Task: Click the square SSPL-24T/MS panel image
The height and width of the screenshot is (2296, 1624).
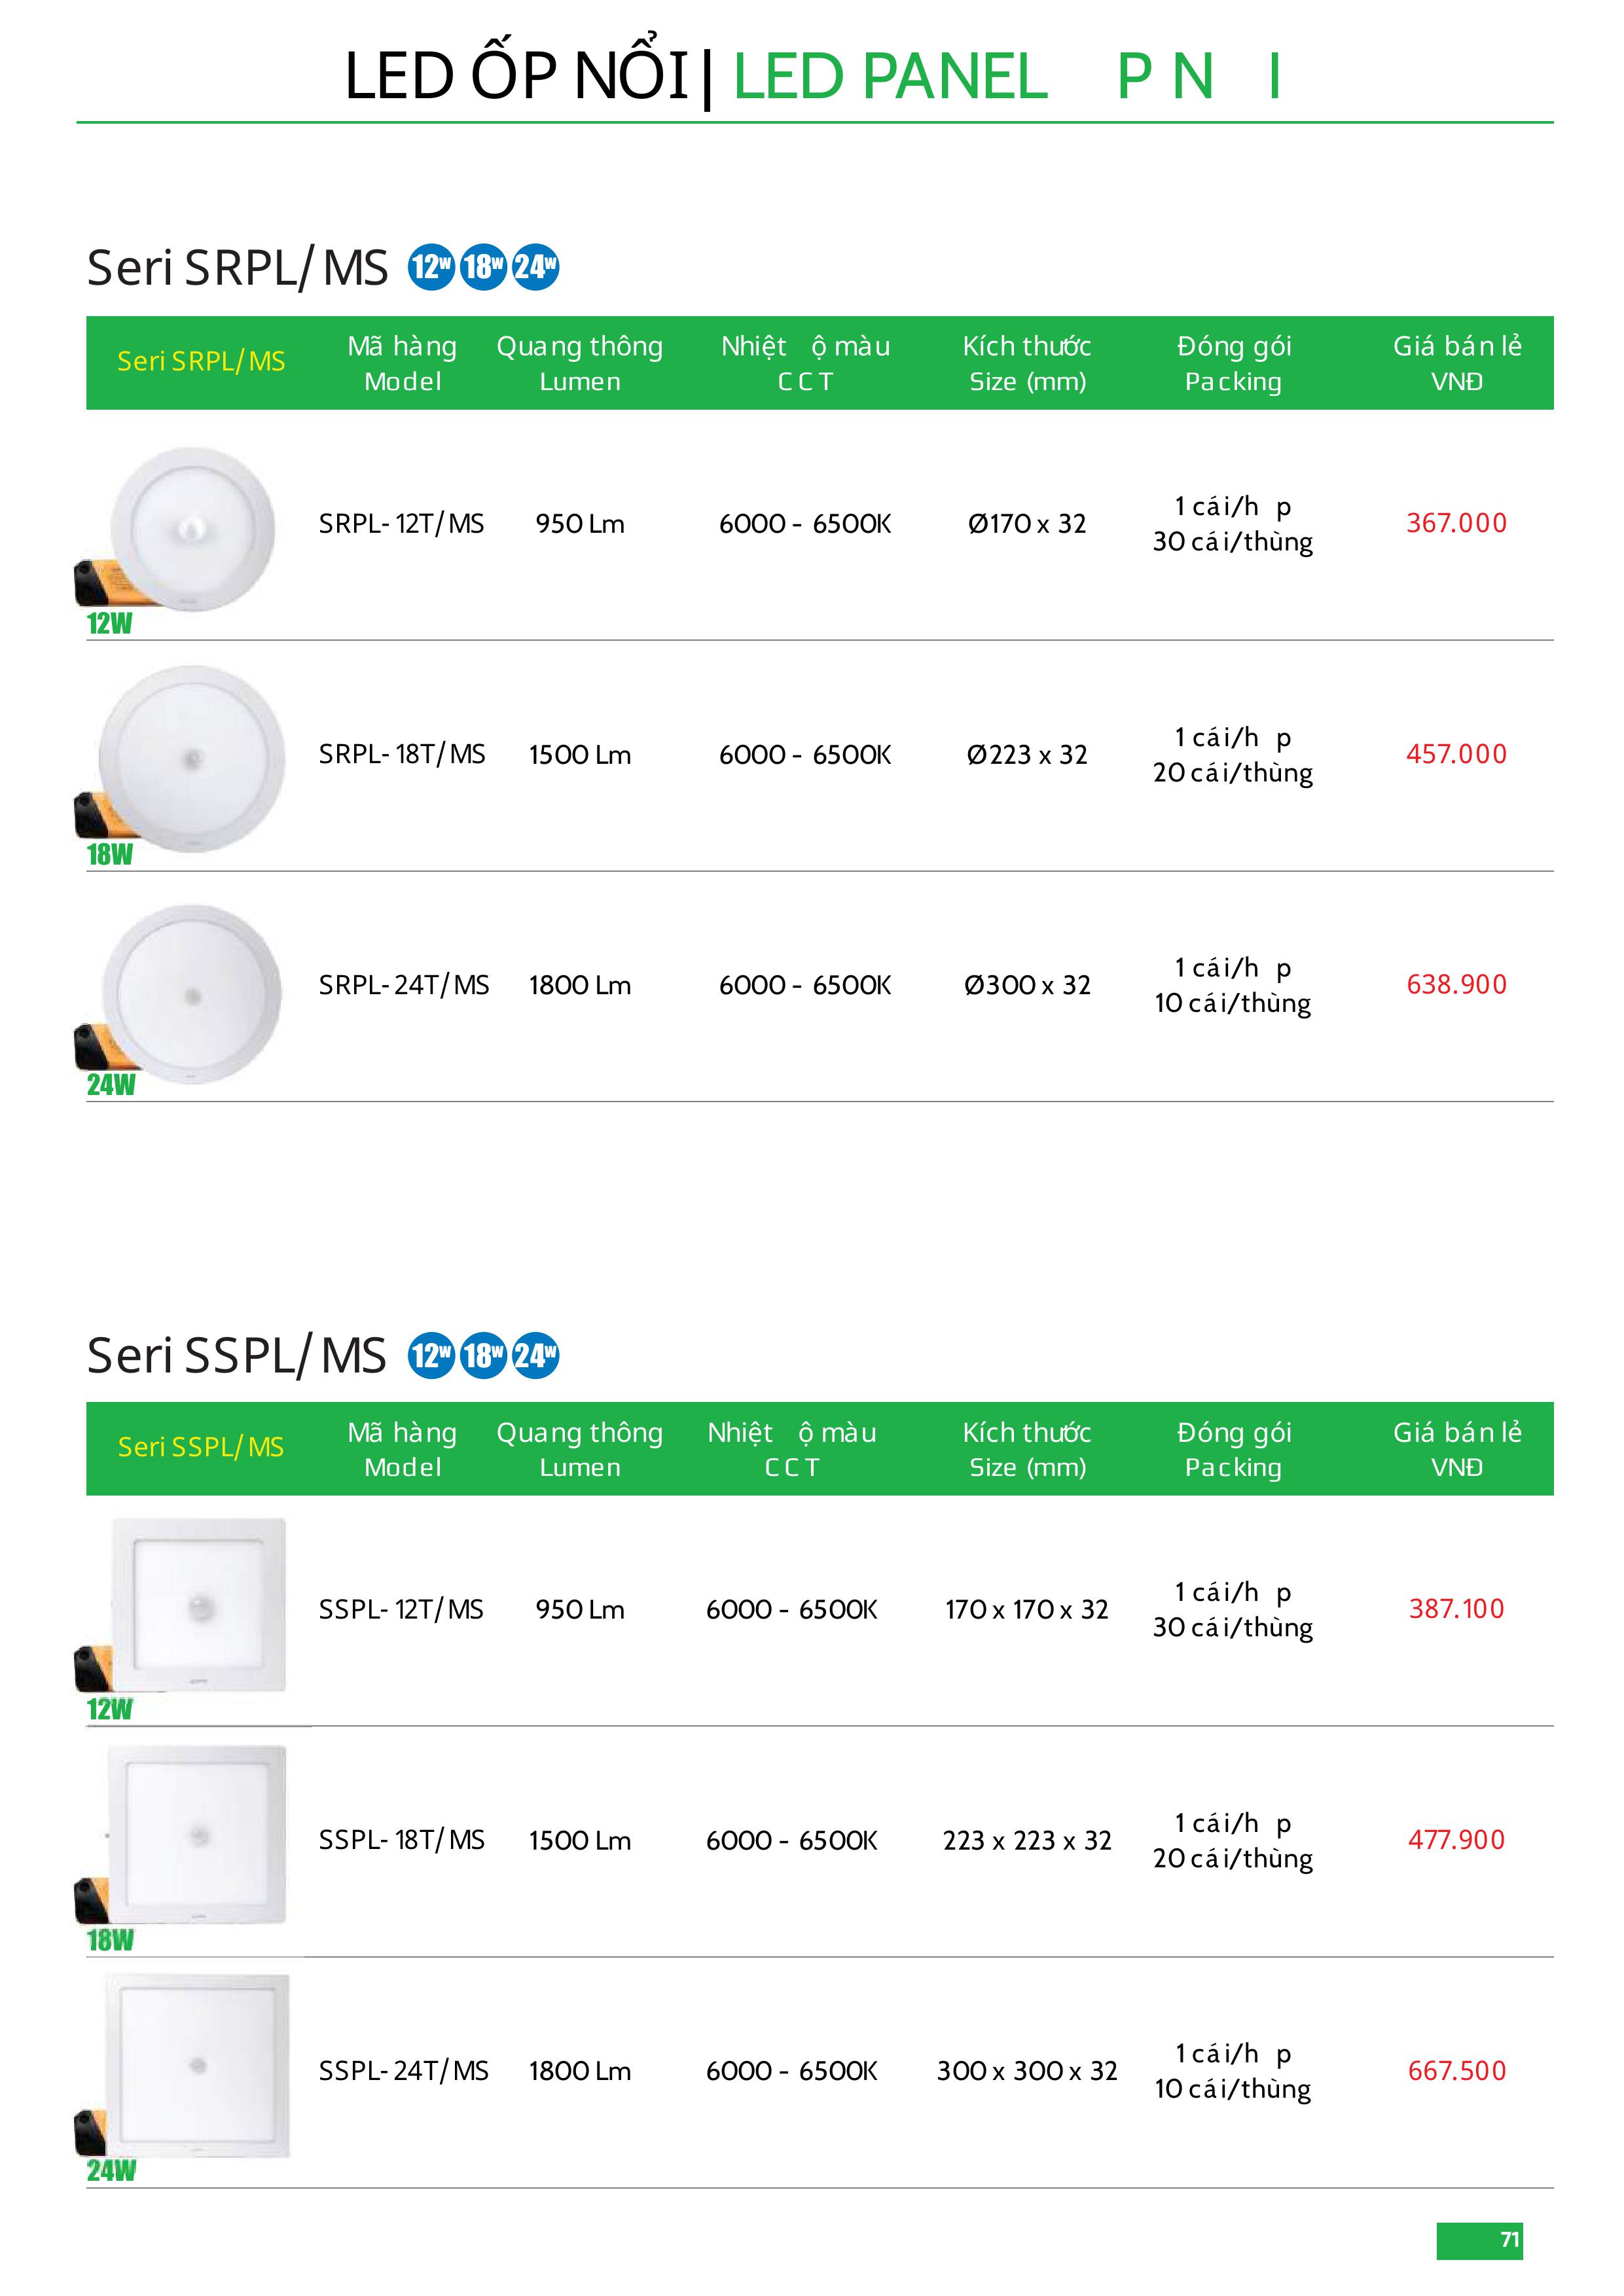Action: click(x=198, y=2065)
